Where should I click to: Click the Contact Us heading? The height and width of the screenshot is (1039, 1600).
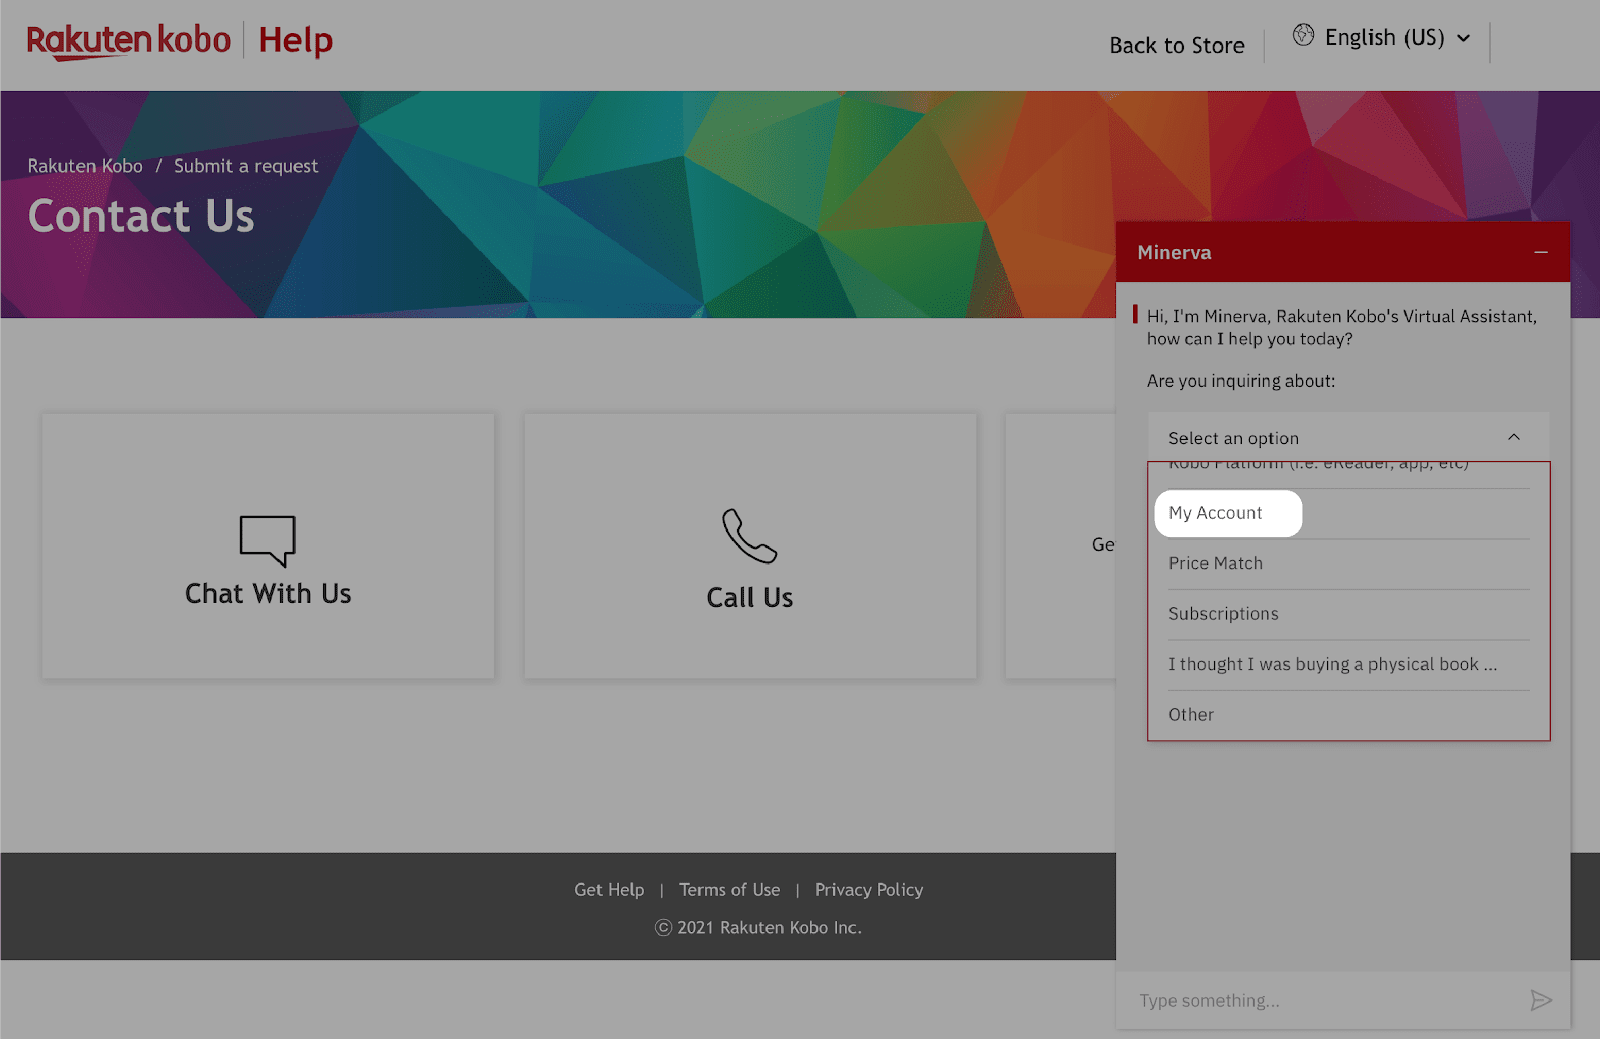pos(141,216)
